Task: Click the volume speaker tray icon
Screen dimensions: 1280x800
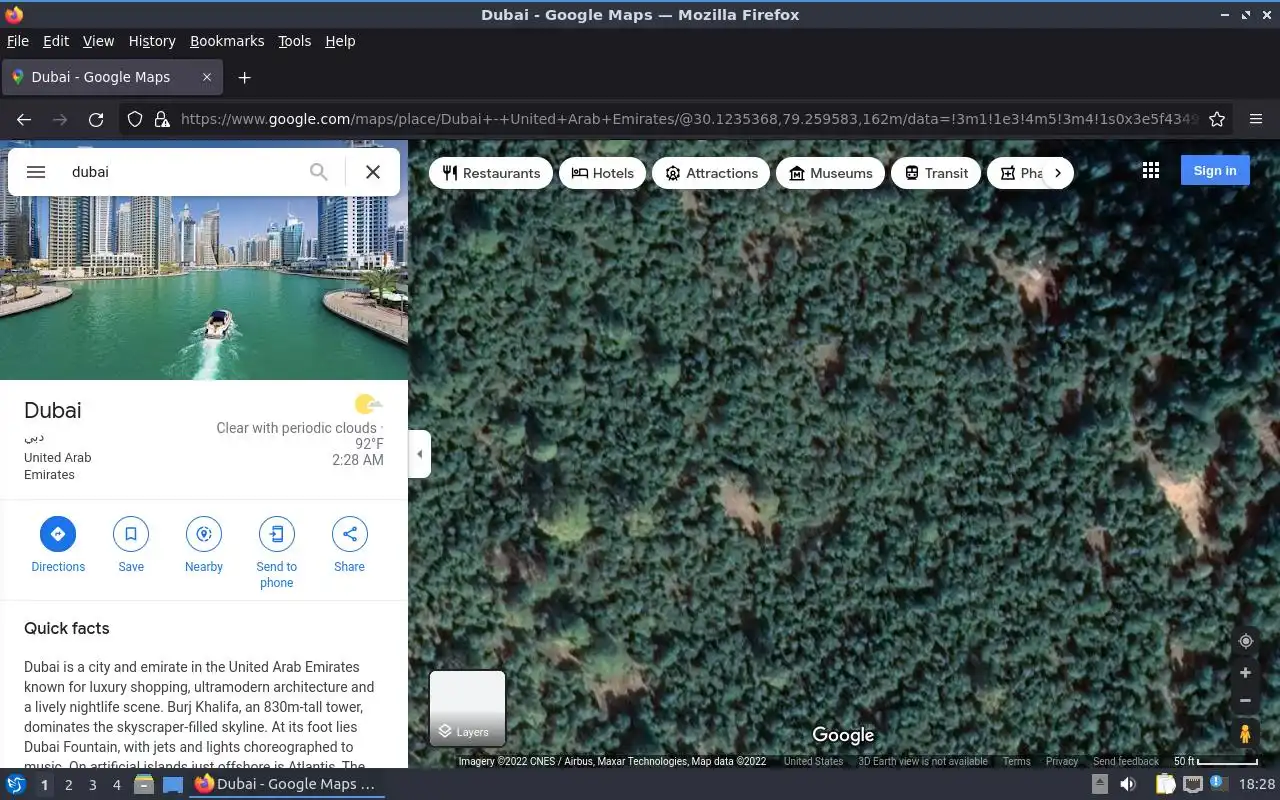Action: (1127, 784)
